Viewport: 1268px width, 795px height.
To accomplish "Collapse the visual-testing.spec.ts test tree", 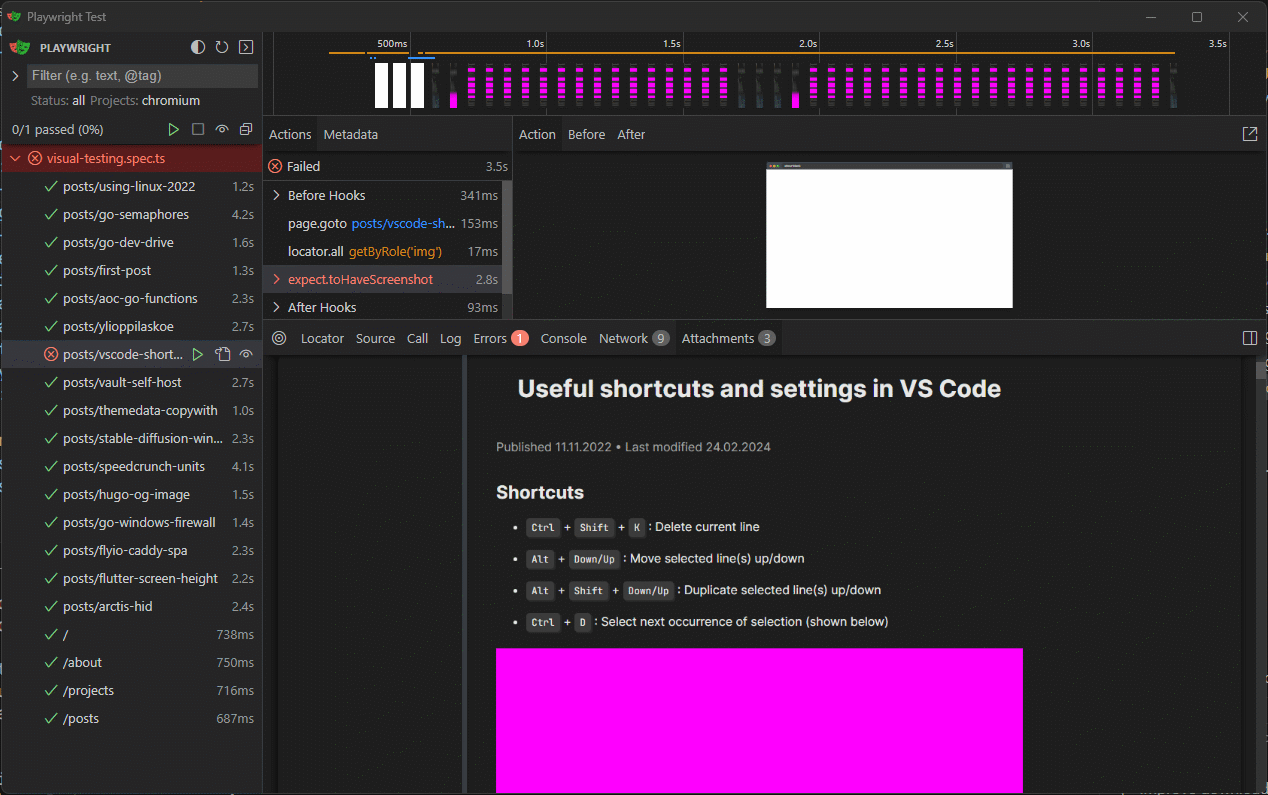I will (x=15, y=157).
